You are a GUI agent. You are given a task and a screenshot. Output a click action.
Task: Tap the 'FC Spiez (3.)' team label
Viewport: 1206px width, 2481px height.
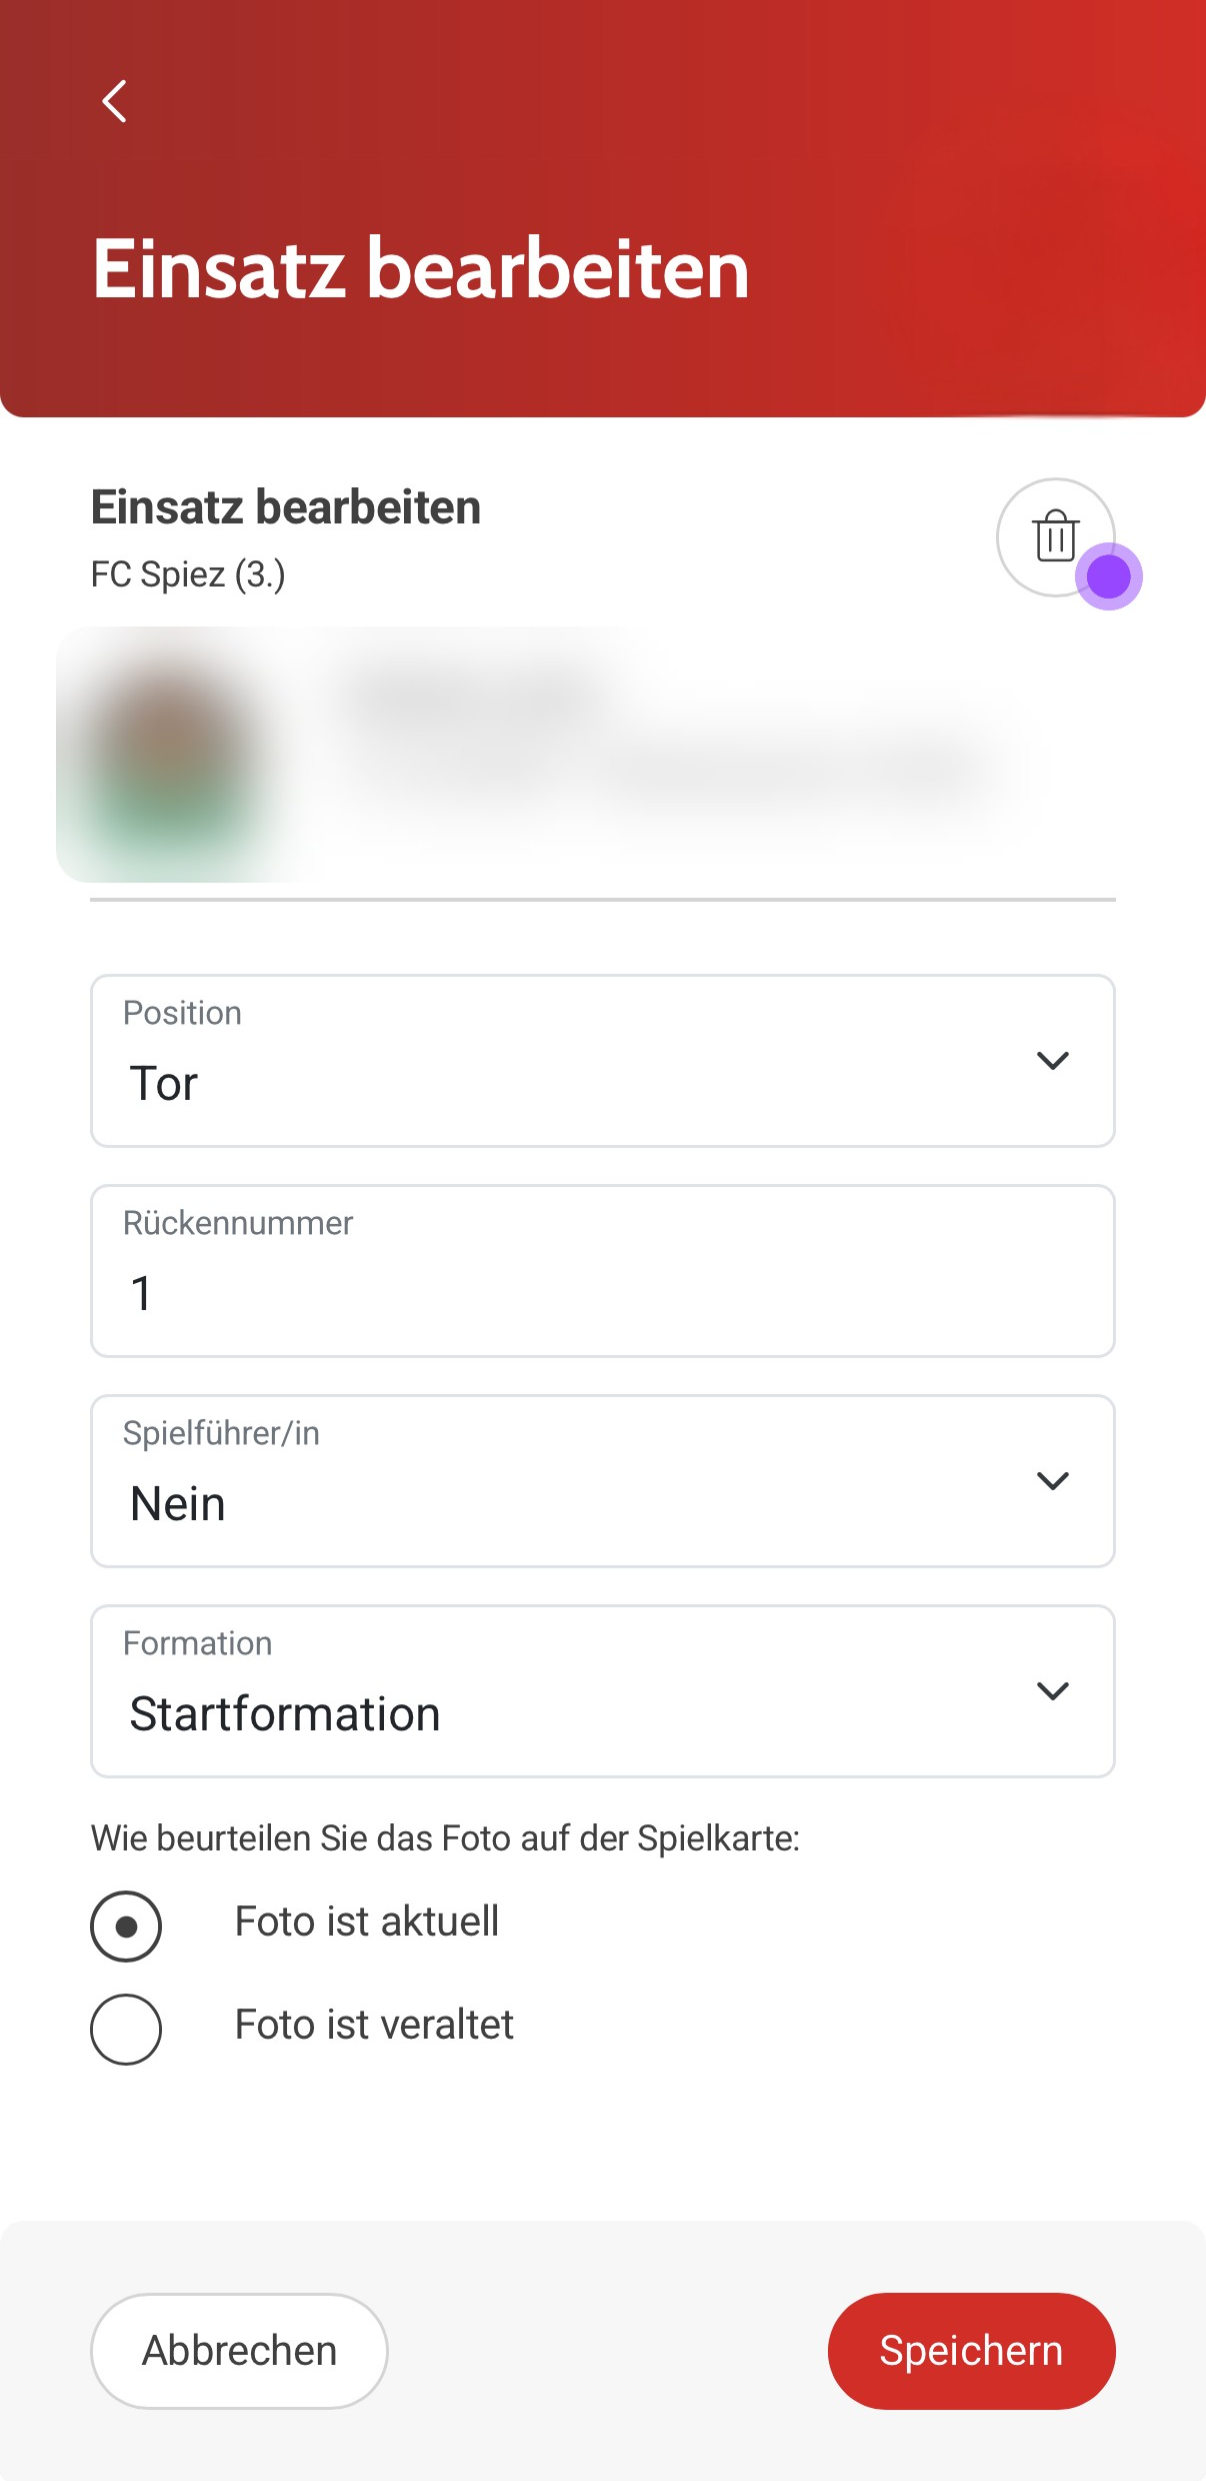(186, 574)
